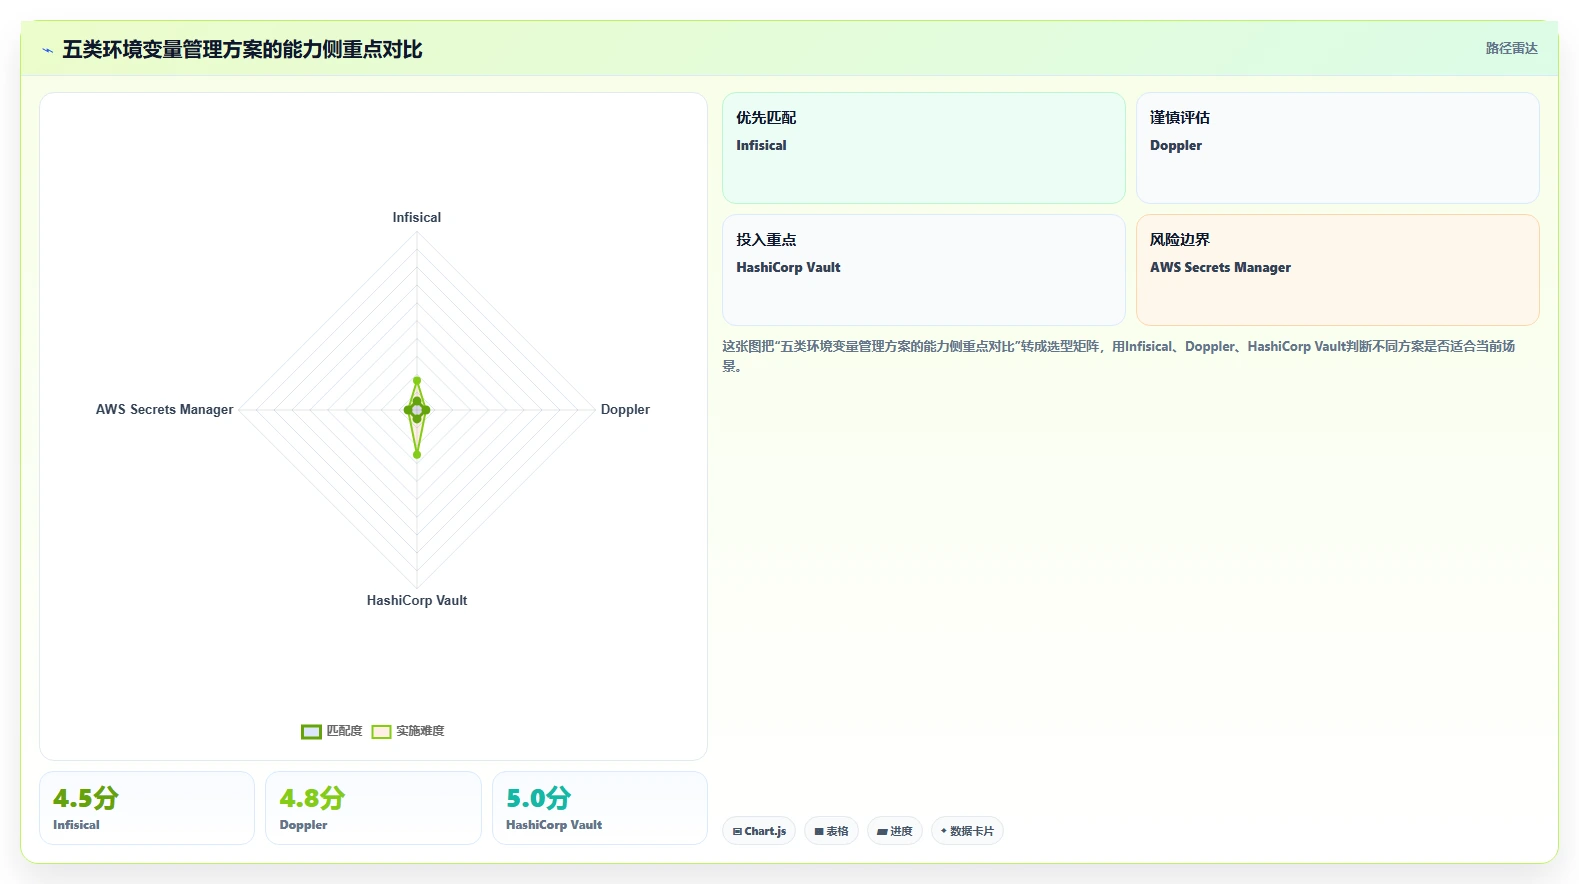Click the 4.5分 Infisical score card
1579x884 pixels.
click(x=147, y=808)
